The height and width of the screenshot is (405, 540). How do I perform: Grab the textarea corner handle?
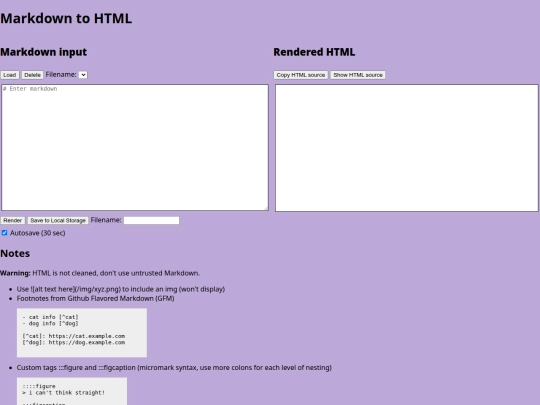coord(266,208)
